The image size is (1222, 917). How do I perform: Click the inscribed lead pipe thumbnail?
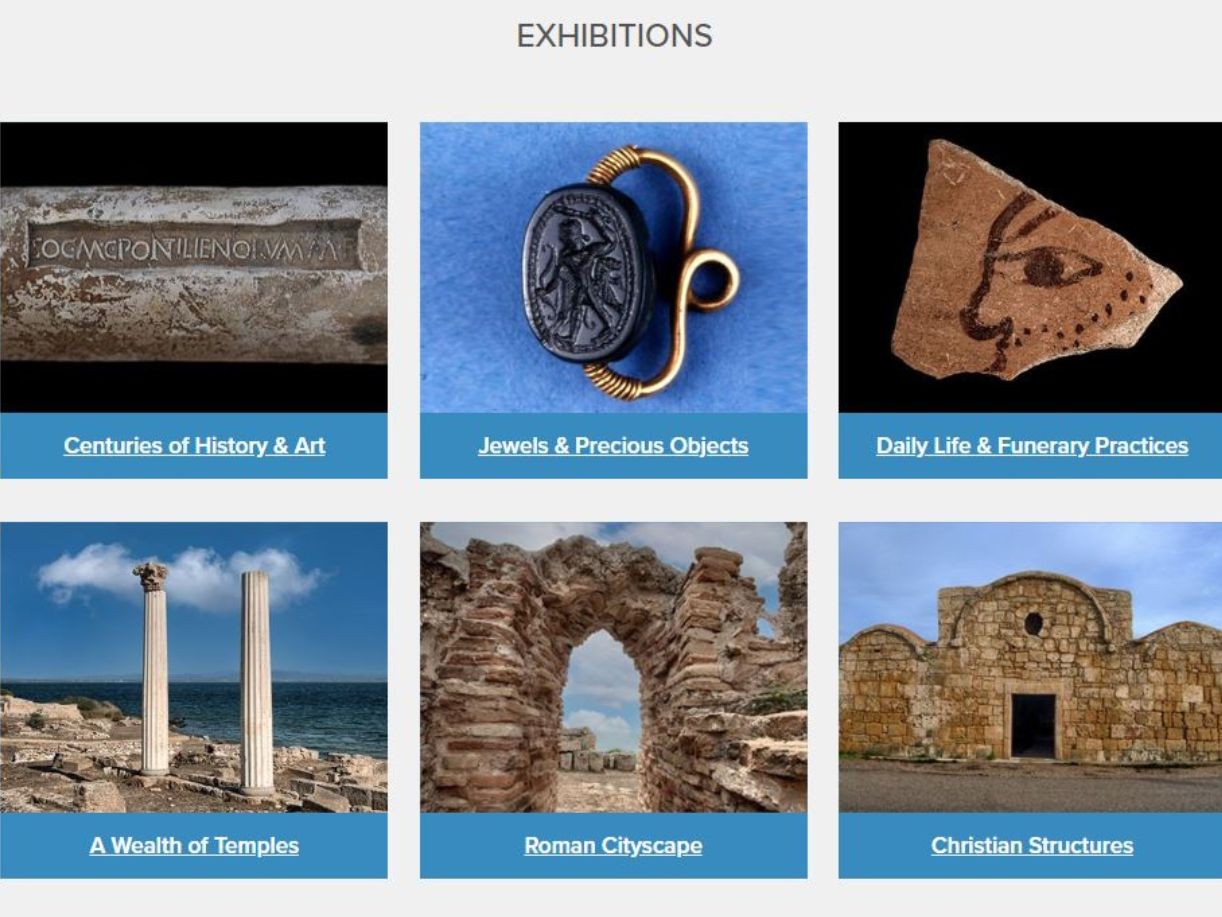[x=194, y=268]
